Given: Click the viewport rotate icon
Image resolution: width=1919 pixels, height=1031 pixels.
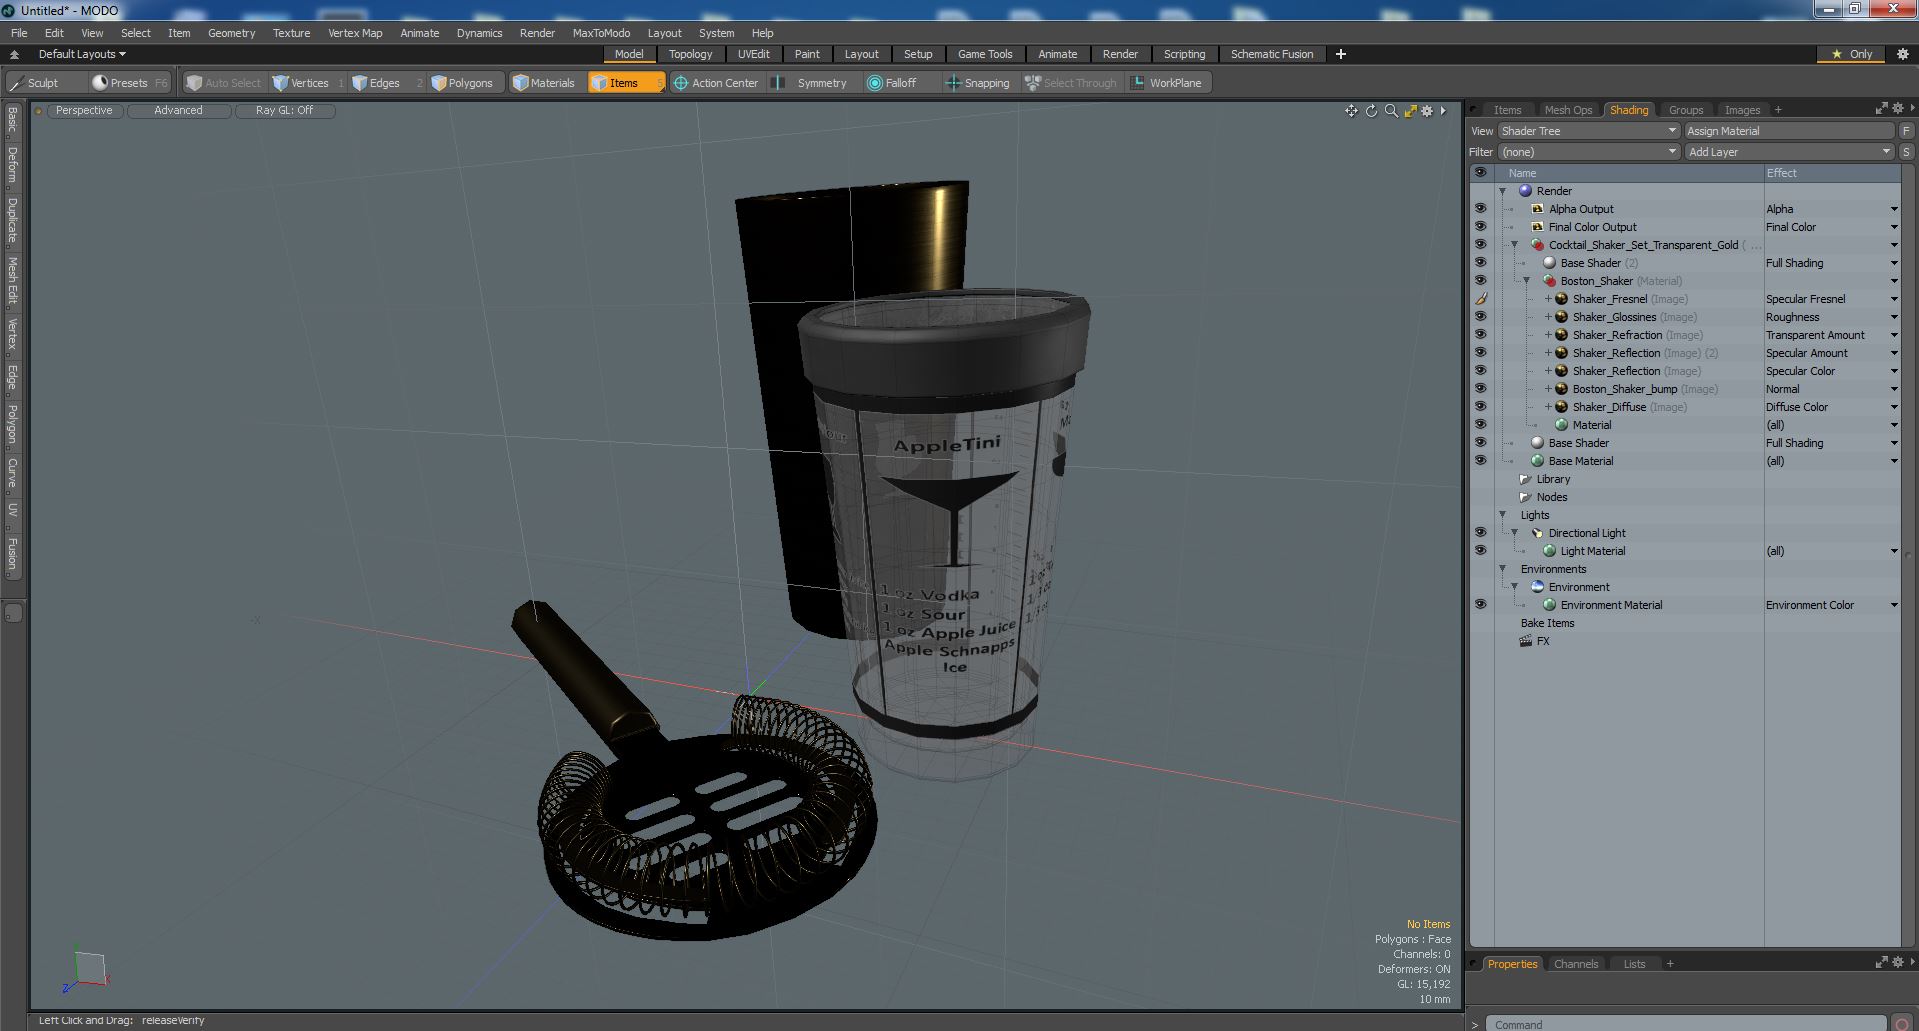Looking at the screenshot, I should point(1371,111).
